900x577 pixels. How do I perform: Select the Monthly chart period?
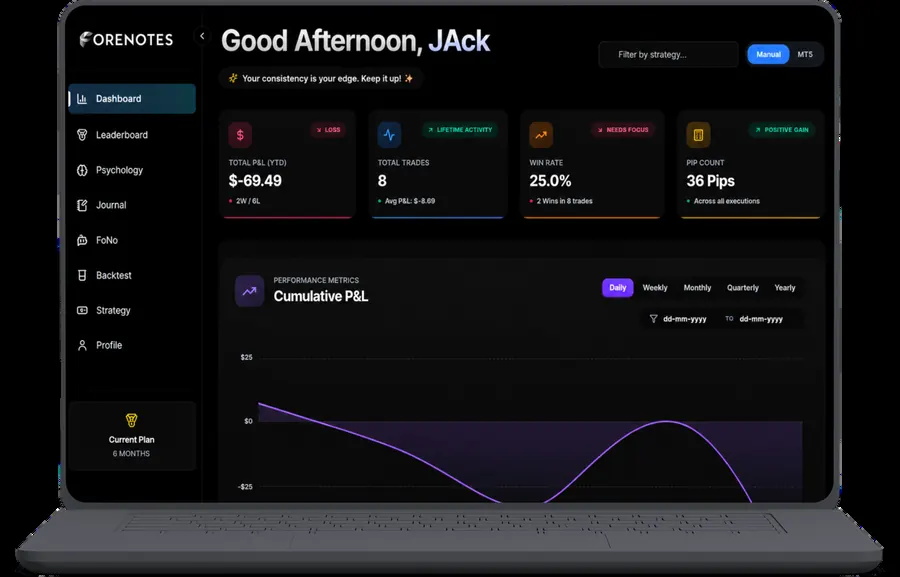pos(697,288)
